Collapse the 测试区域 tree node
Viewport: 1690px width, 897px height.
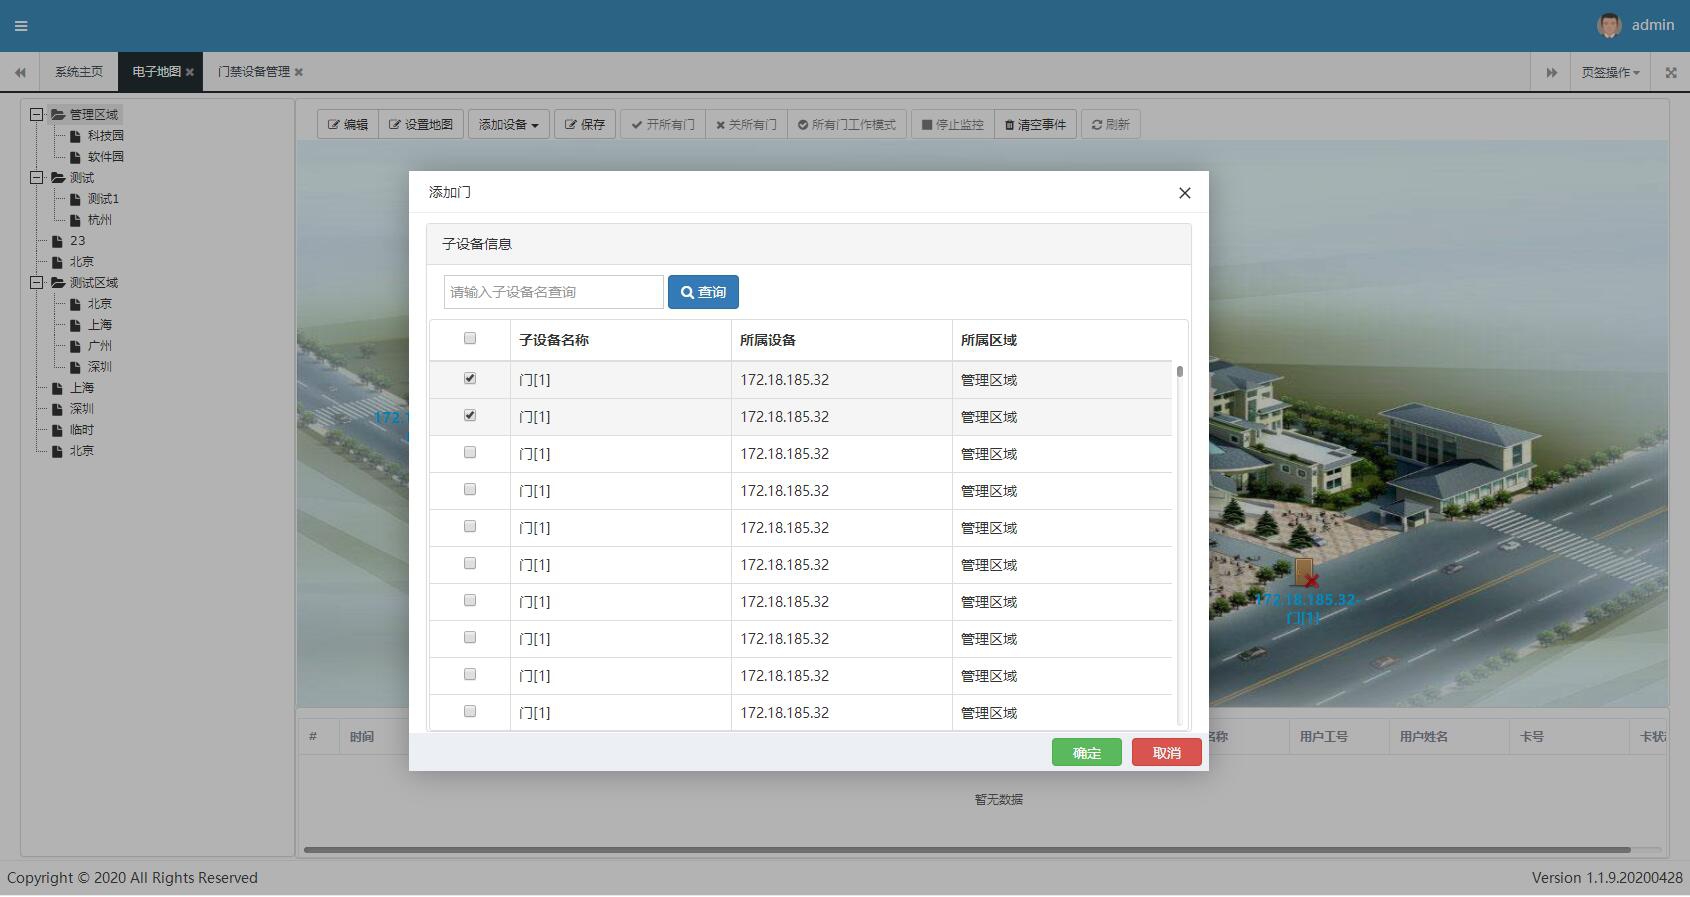coord(37,283)
